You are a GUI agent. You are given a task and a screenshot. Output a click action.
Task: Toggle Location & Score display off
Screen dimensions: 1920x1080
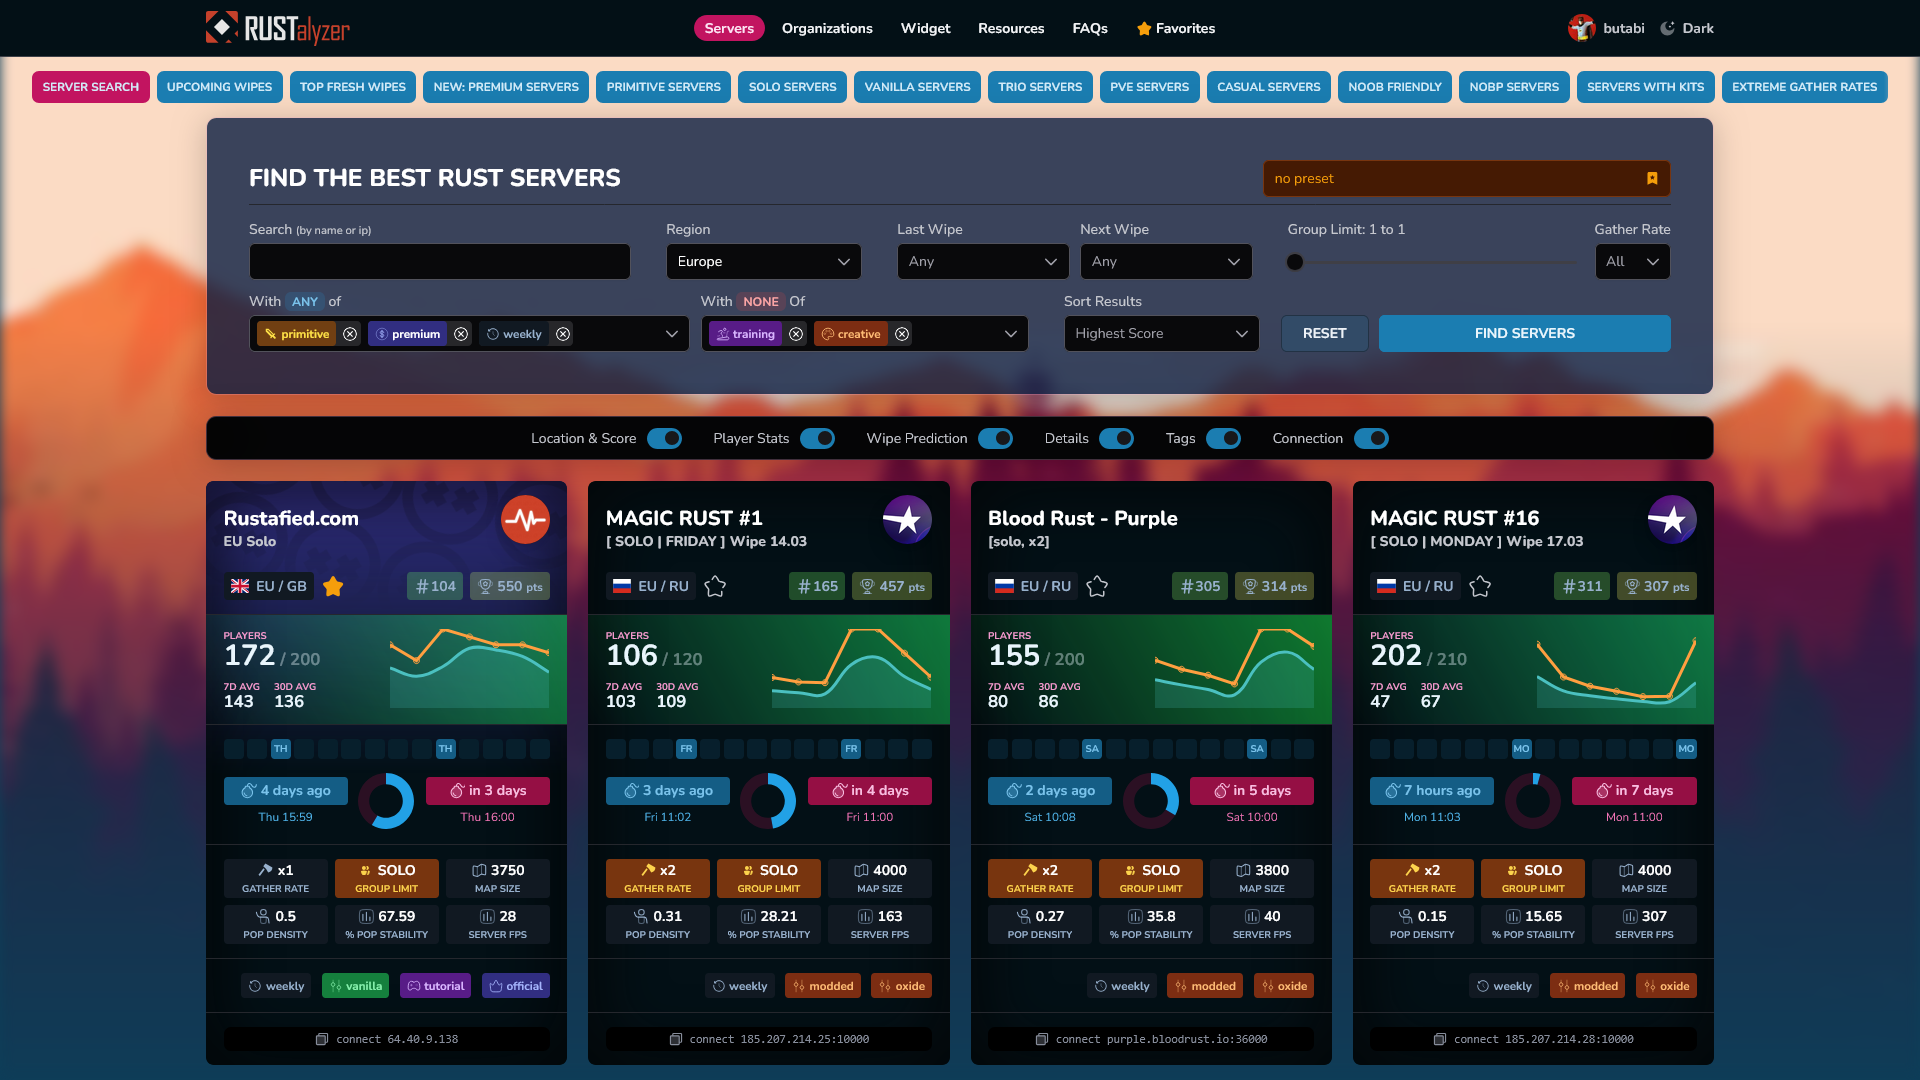pos(664,439)
